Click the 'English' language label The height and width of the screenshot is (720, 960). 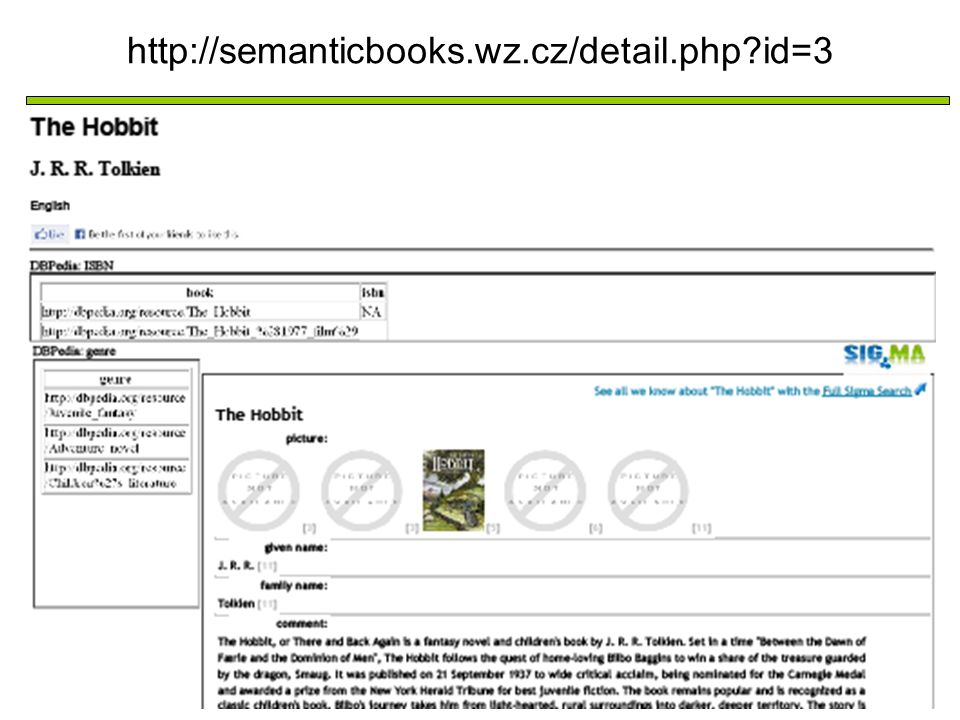(x=50, y=206)
